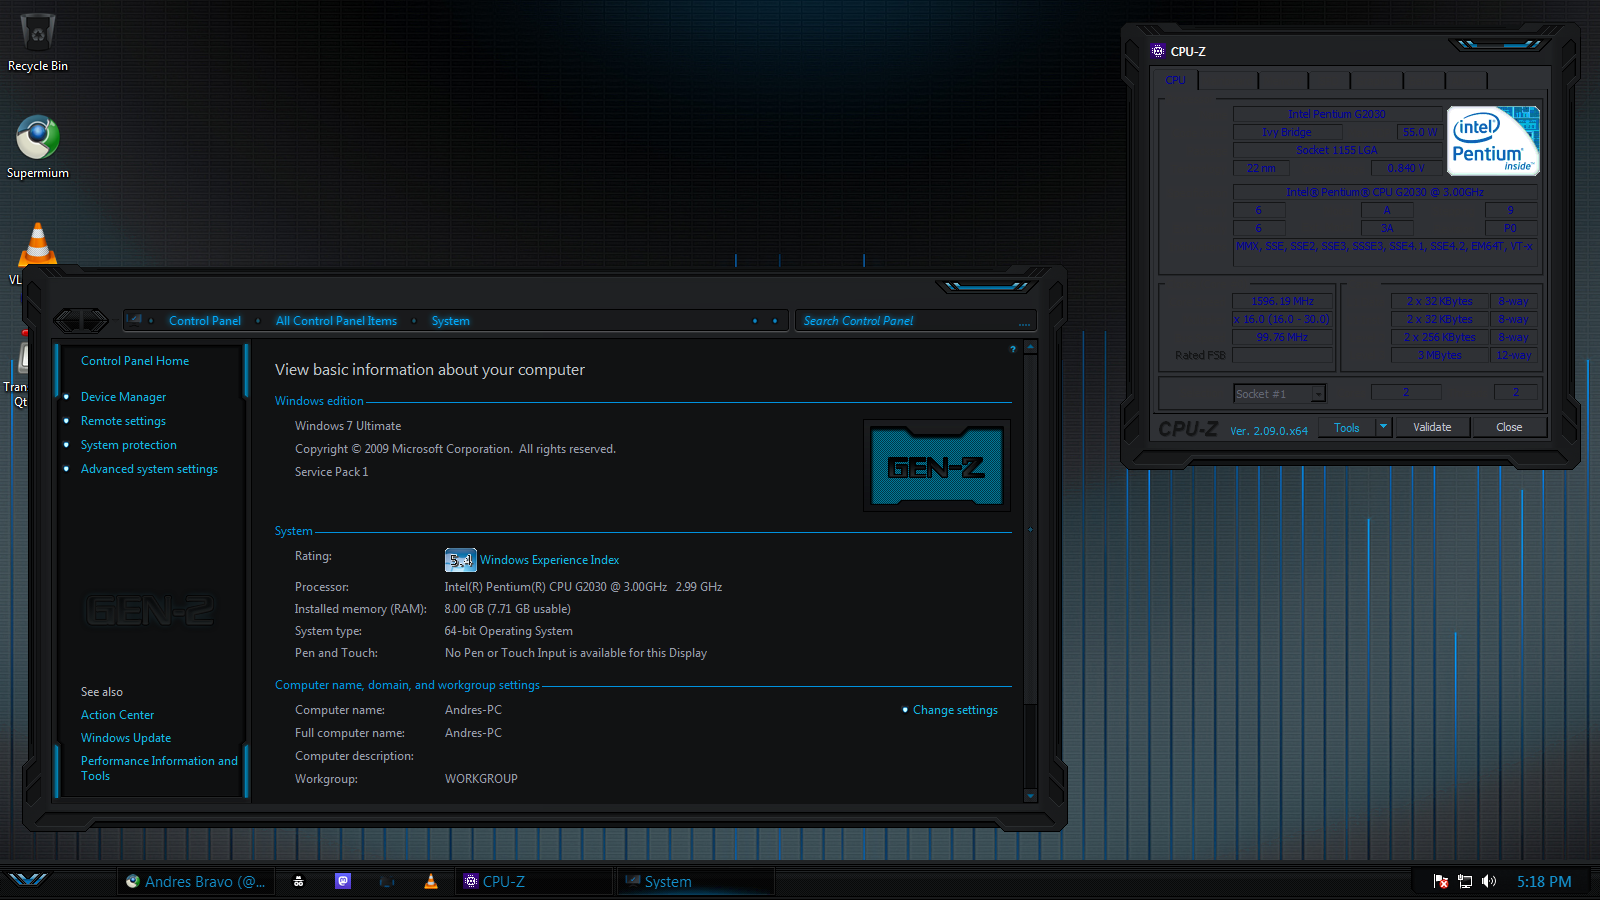This screenshot has height=900, width=1600.
Task: Select the 'Intel Pentium G2030' name field
Action: pyautogui.click(x=1337, y=114)
